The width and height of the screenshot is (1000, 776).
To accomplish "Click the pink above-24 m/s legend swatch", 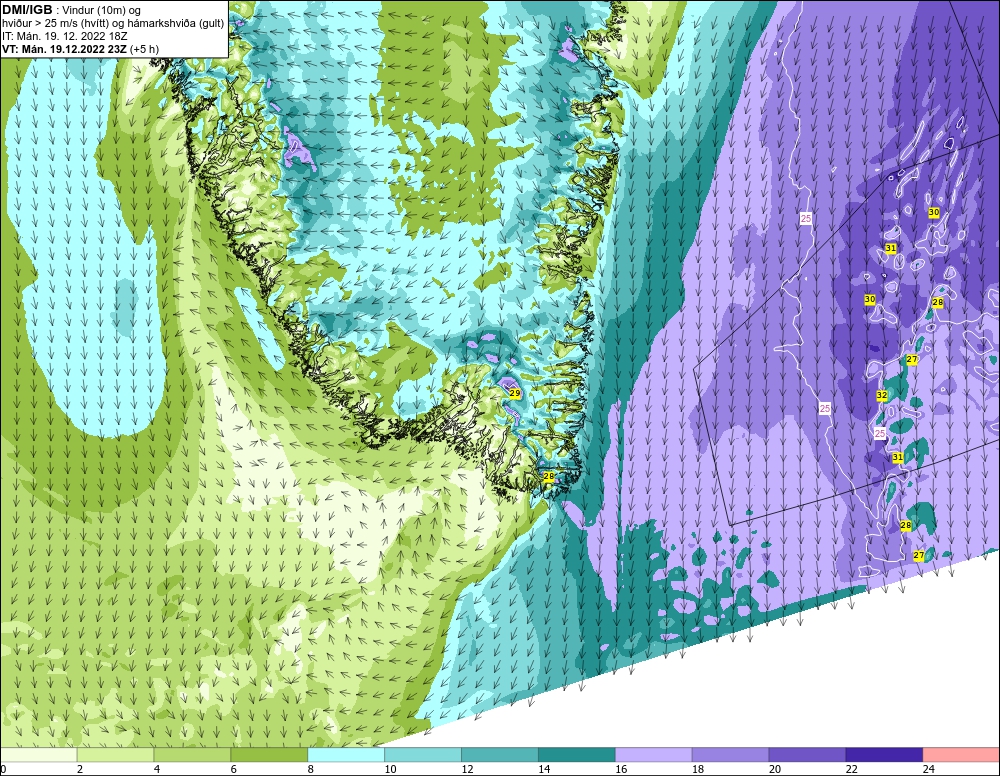I will coord(962,755).
